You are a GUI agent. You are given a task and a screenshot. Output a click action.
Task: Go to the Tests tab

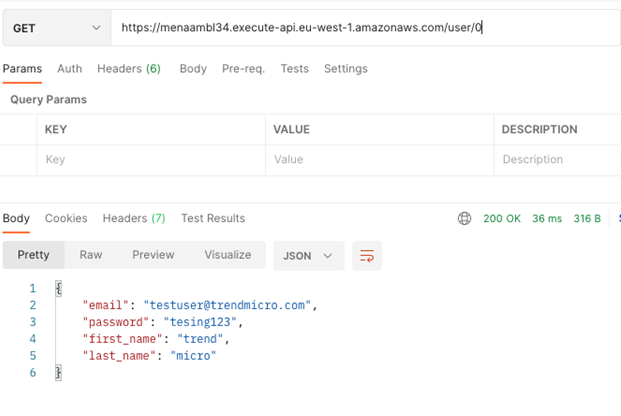point(295,69)
